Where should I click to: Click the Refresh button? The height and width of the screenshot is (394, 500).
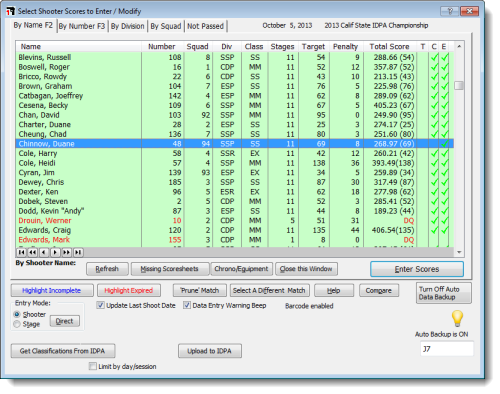pyautogui.click(x=107, y=269)
